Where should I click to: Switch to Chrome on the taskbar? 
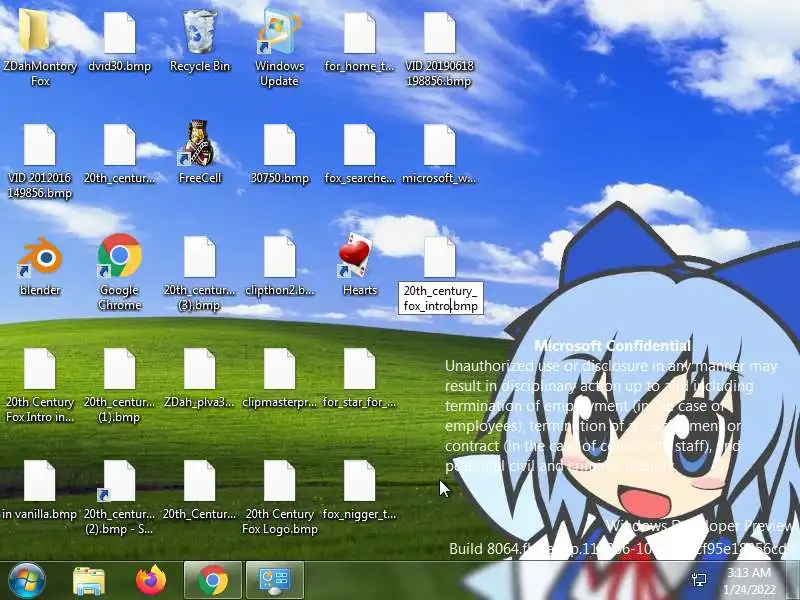(x=213, y=580)
